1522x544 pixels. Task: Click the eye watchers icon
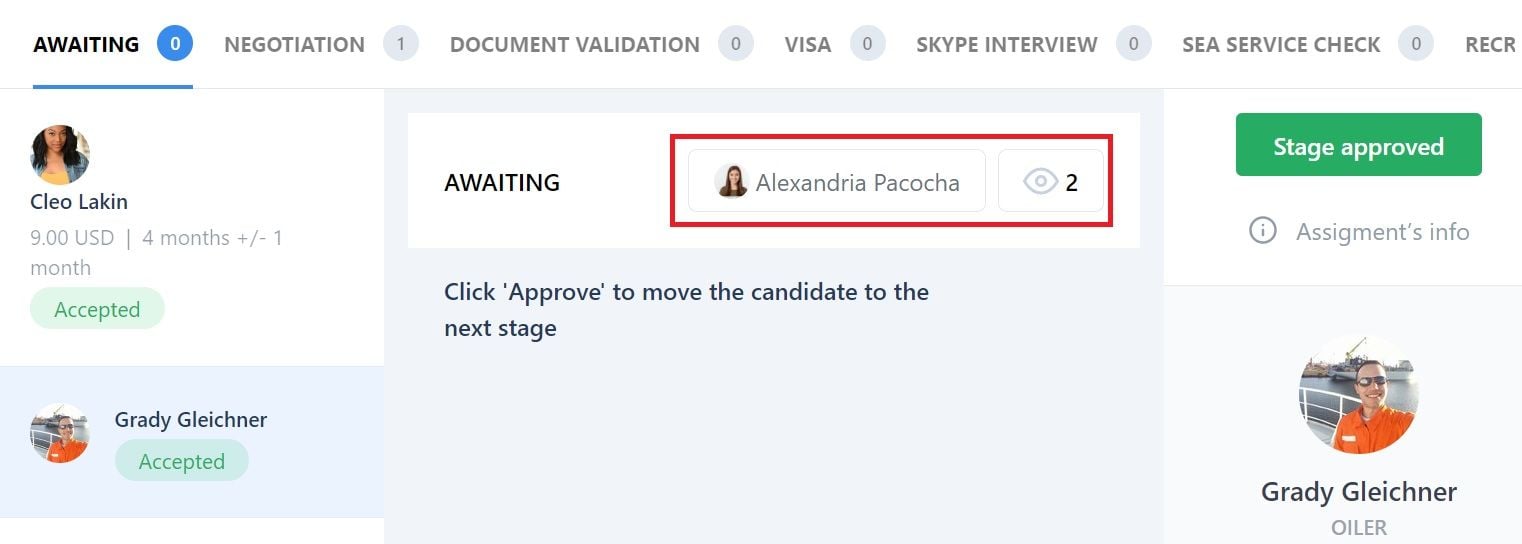[x=1041, y=182]
